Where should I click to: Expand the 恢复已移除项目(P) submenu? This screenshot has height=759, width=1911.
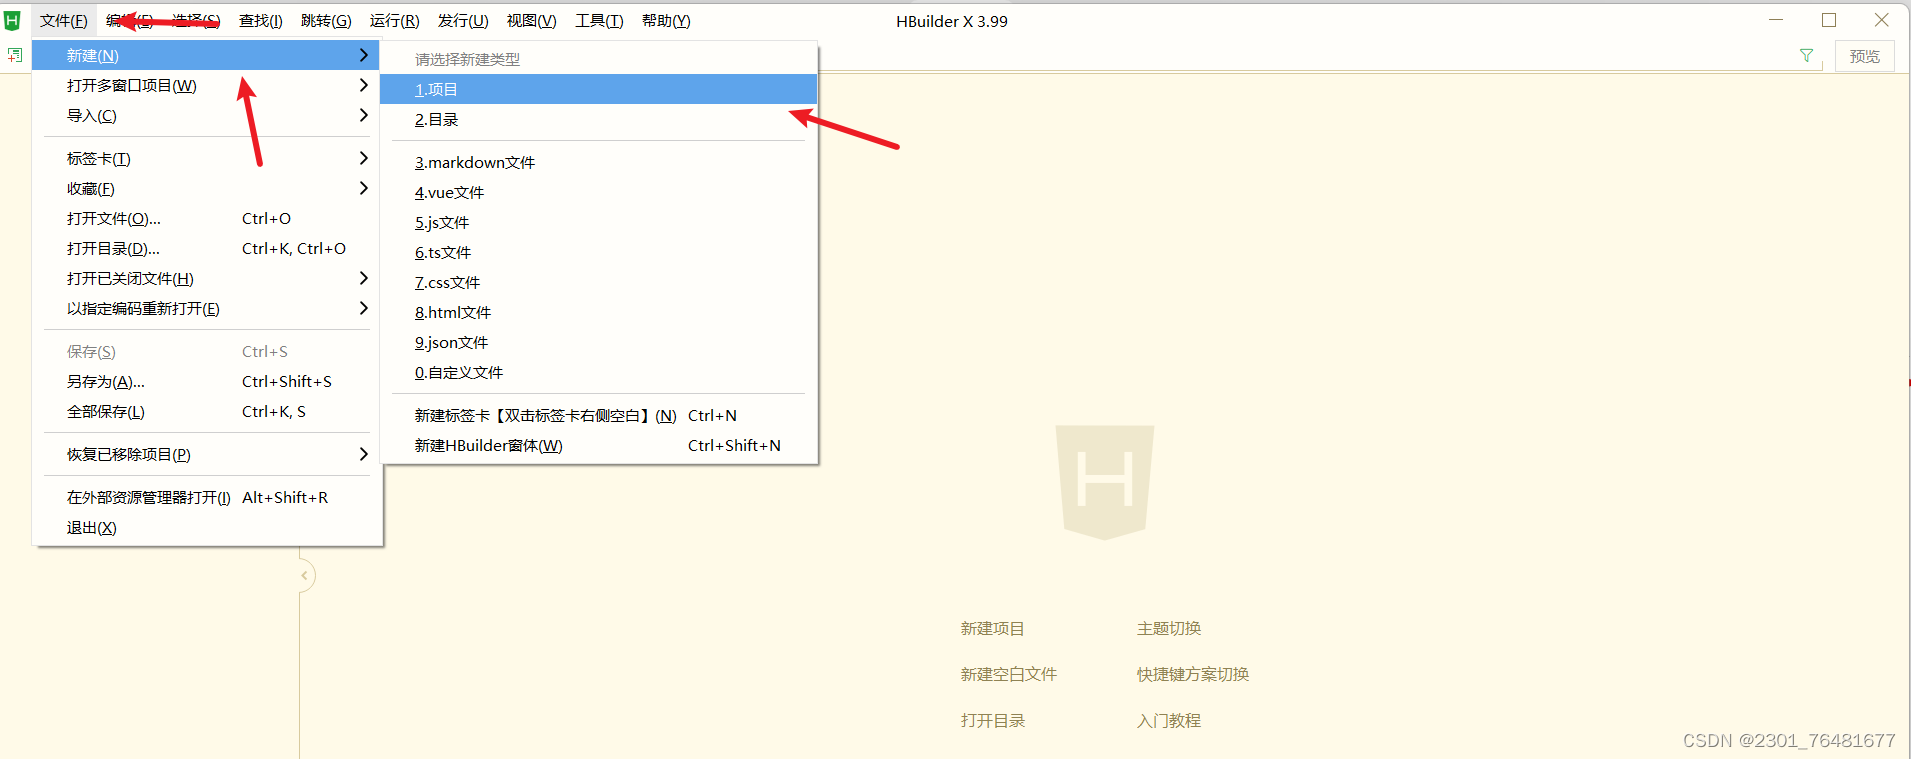[206, 455]
